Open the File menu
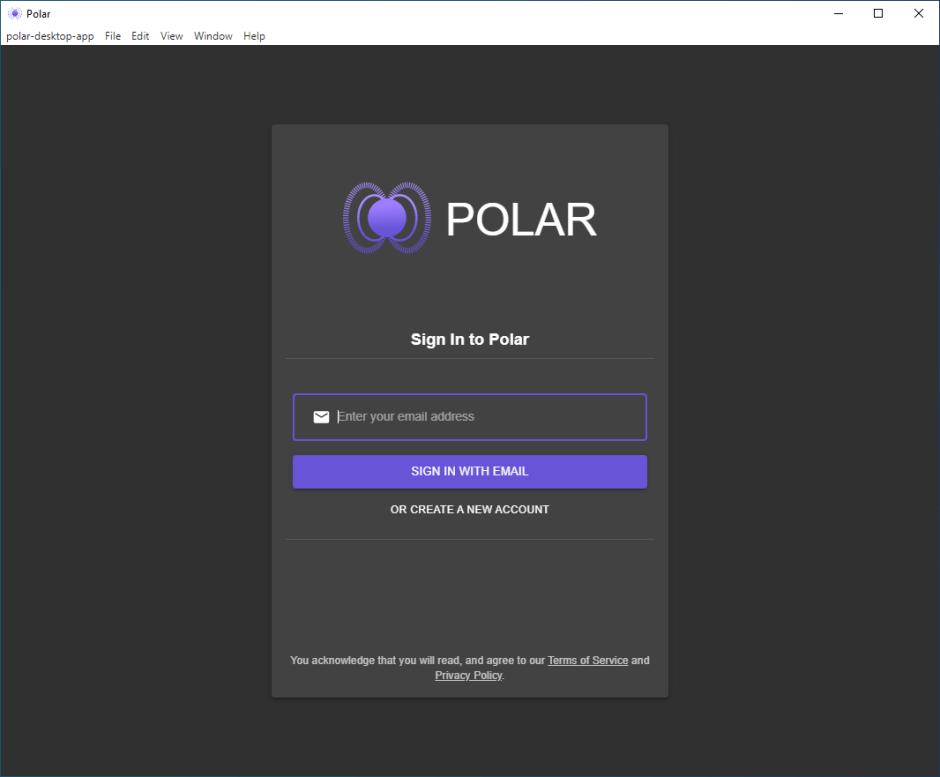Viewport: 940px width, 777px height. (x=113, y=36)
